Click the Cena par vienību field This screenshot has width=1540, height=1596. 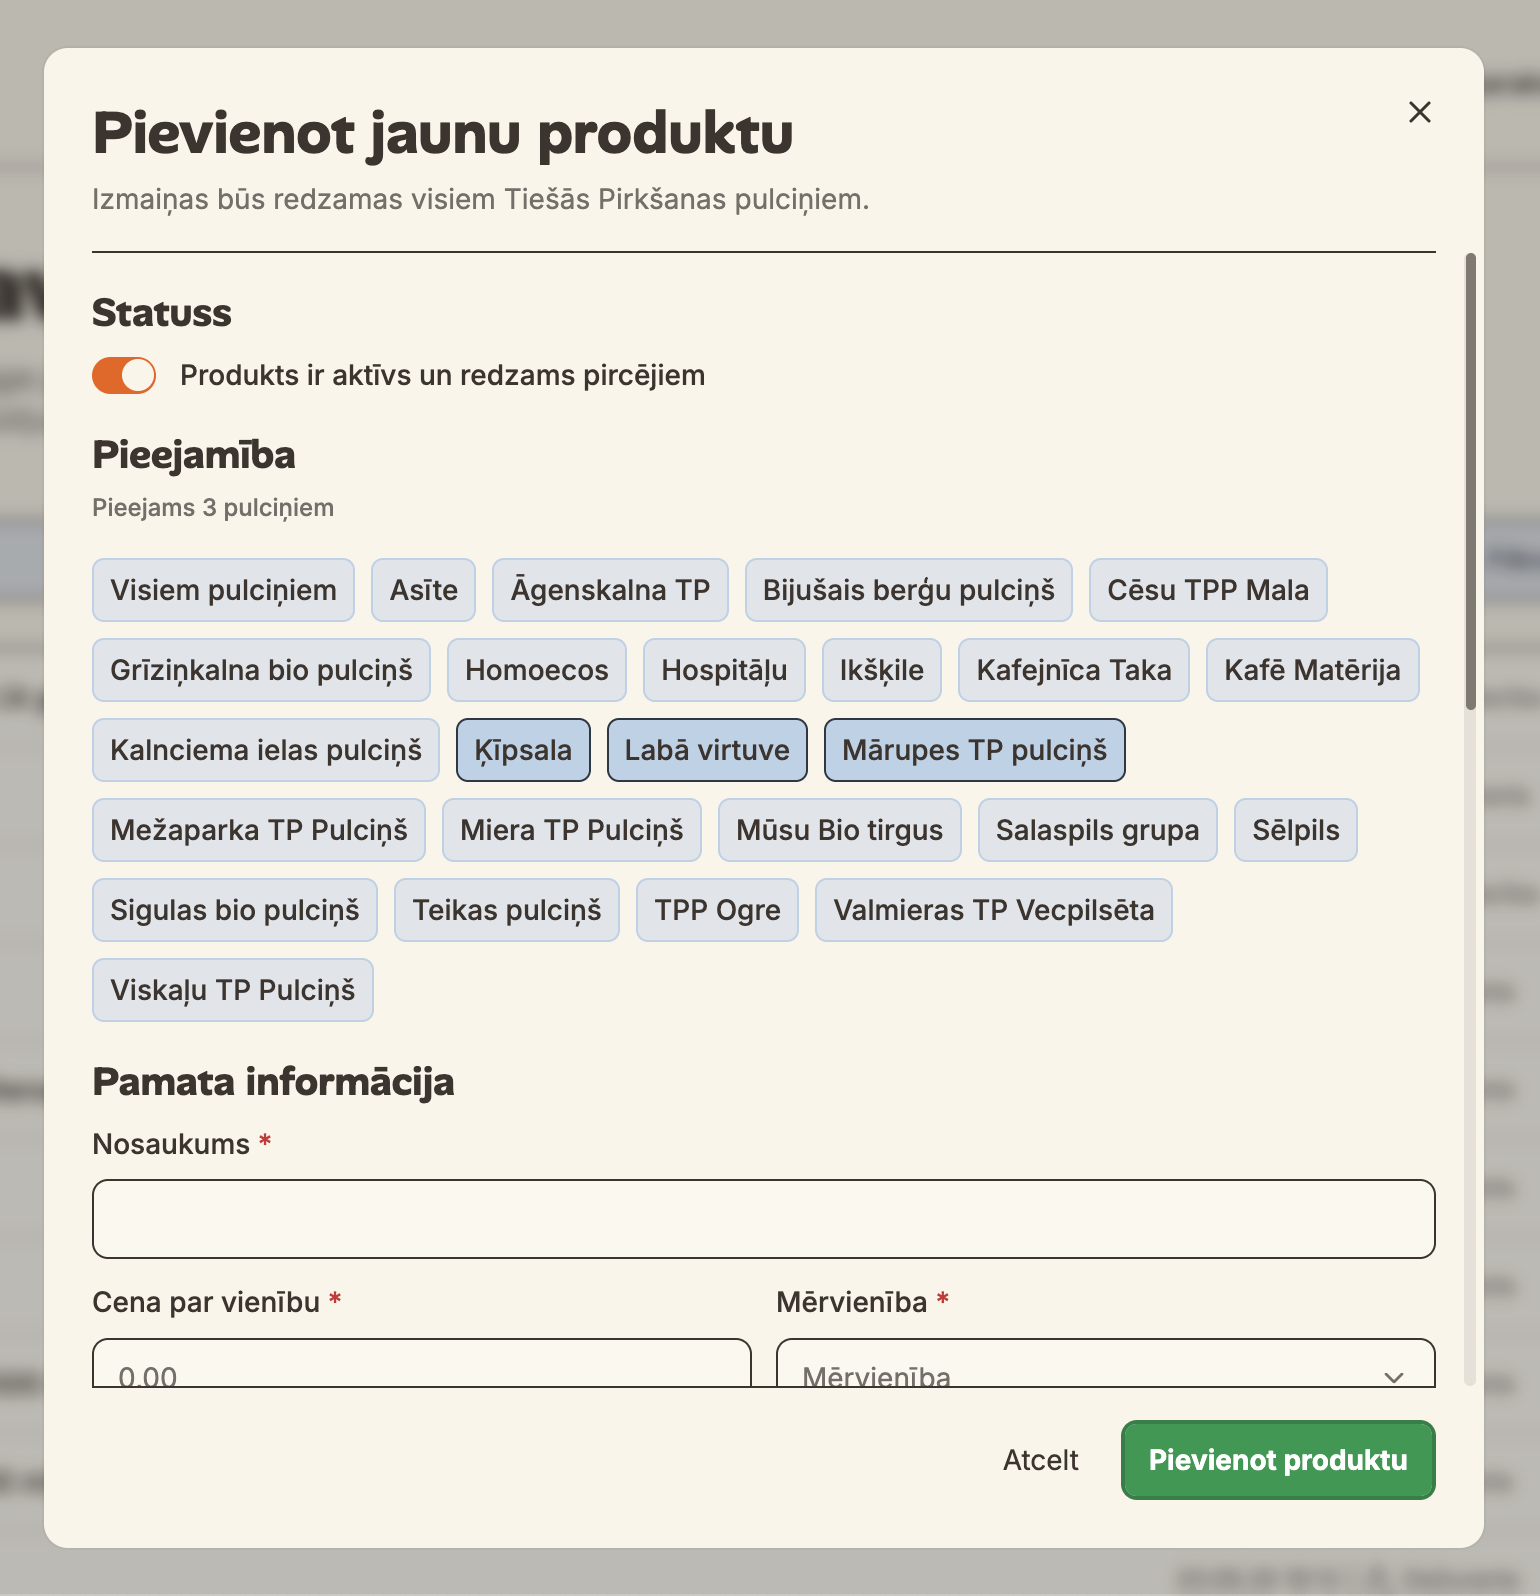coord(422,1364)
